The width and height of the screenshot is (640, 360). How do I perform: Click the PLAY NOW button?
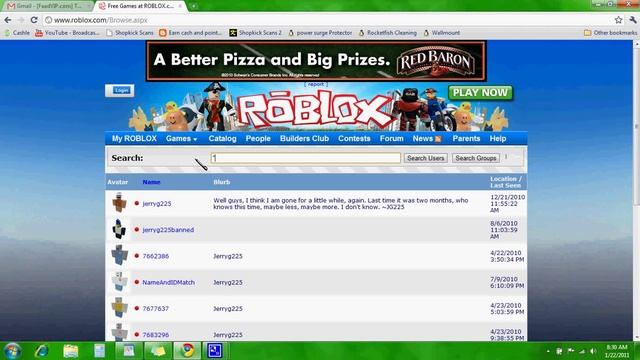coord(480,93)
